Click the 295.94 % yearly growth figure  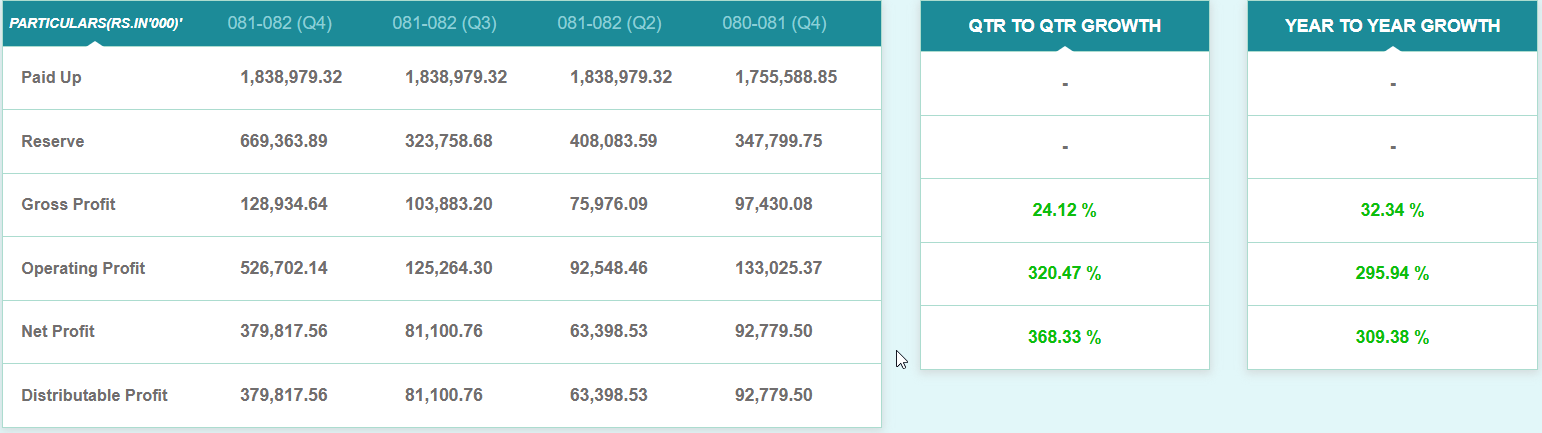tap(1392, 273)
